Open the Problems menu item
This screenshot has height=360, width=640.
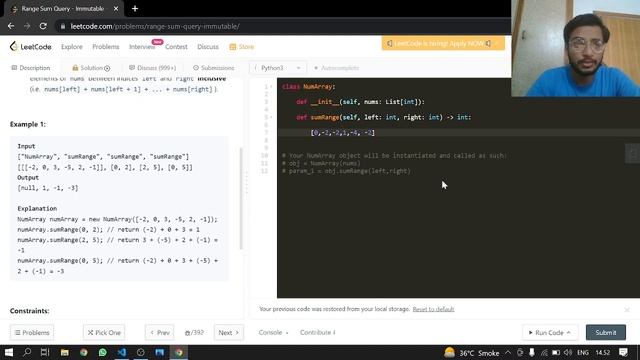coord(106,47)
